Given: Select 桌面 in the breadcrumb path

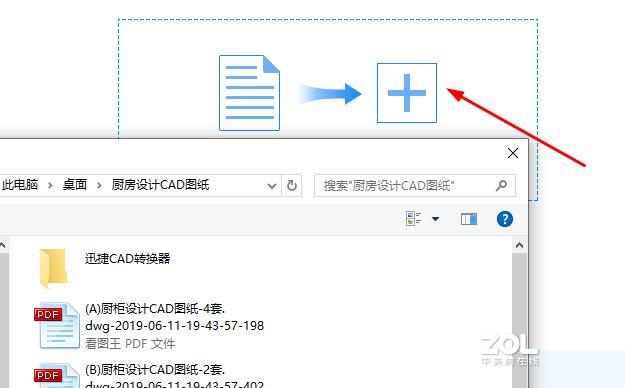Looking at the screenshot, I should 75,185.
